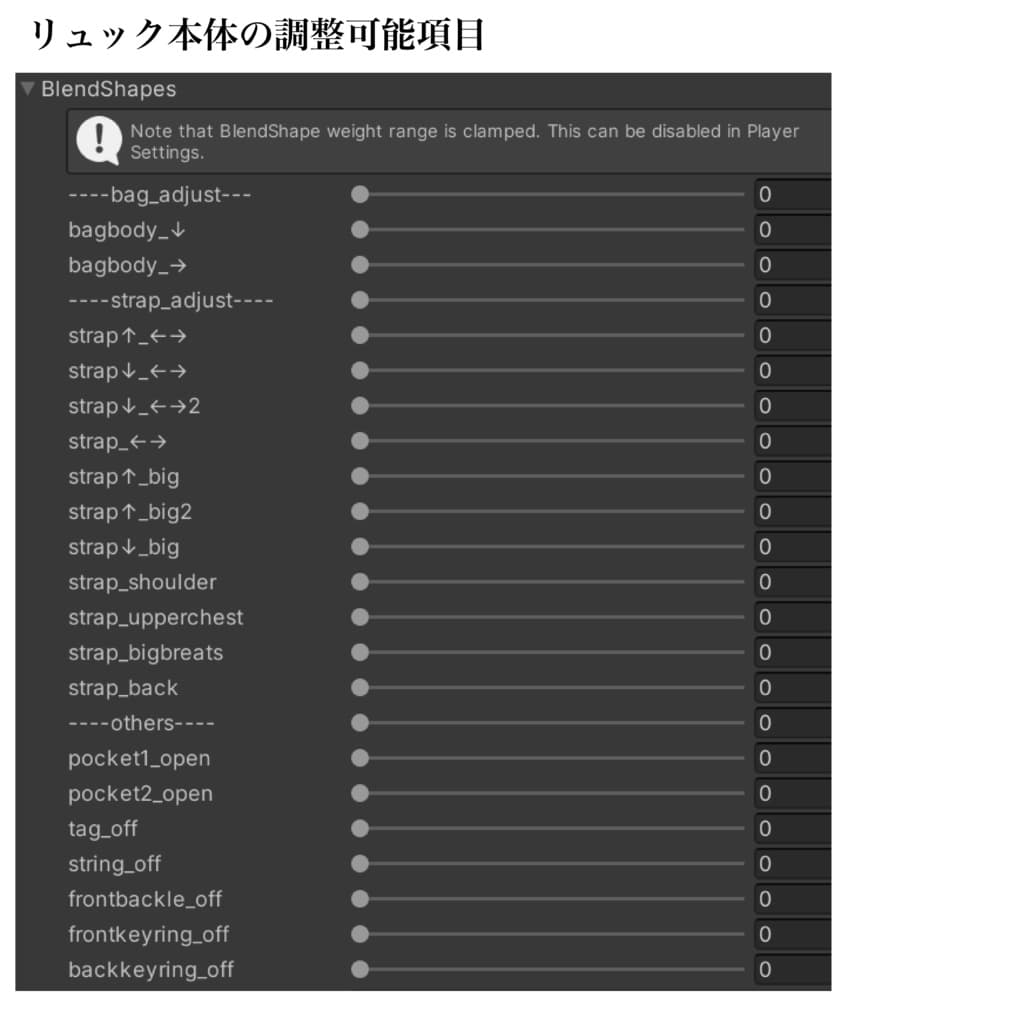
Task: Click the ----strap_adjust---- label
Action: [x=170, y=300]
